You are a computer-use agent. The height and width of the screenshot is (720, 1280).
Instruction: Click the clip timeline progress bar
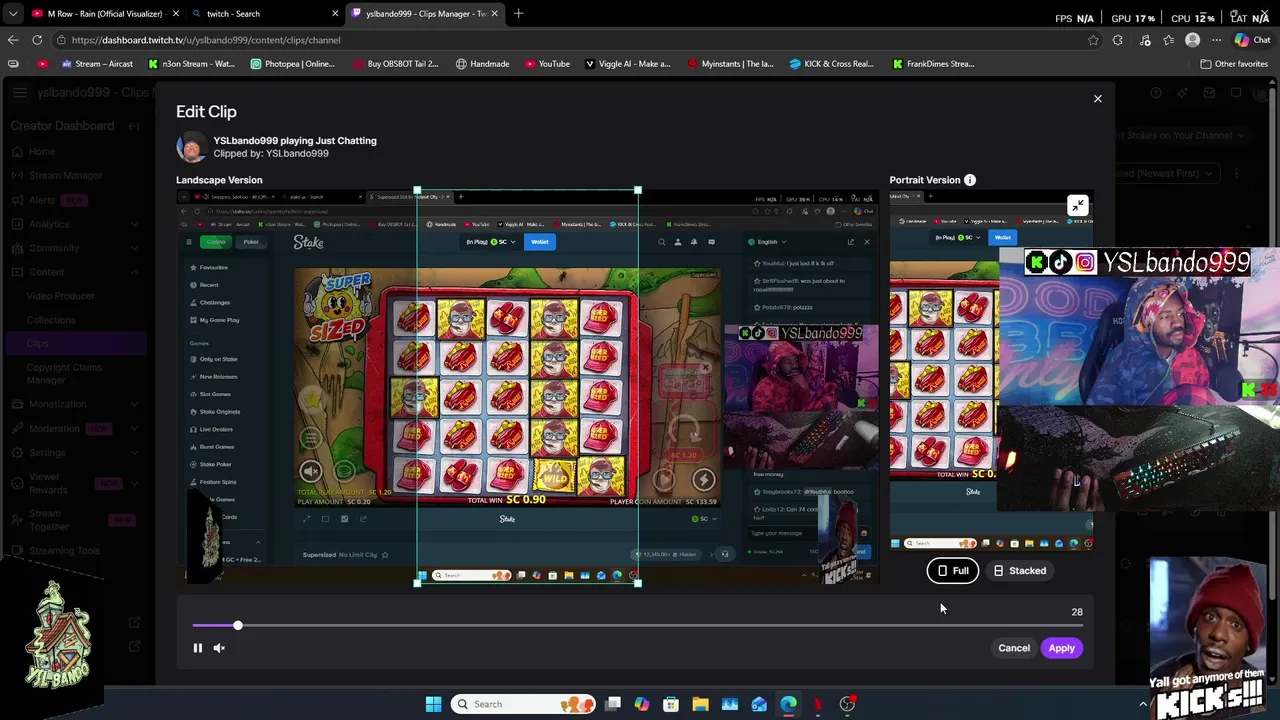point(637,625)
